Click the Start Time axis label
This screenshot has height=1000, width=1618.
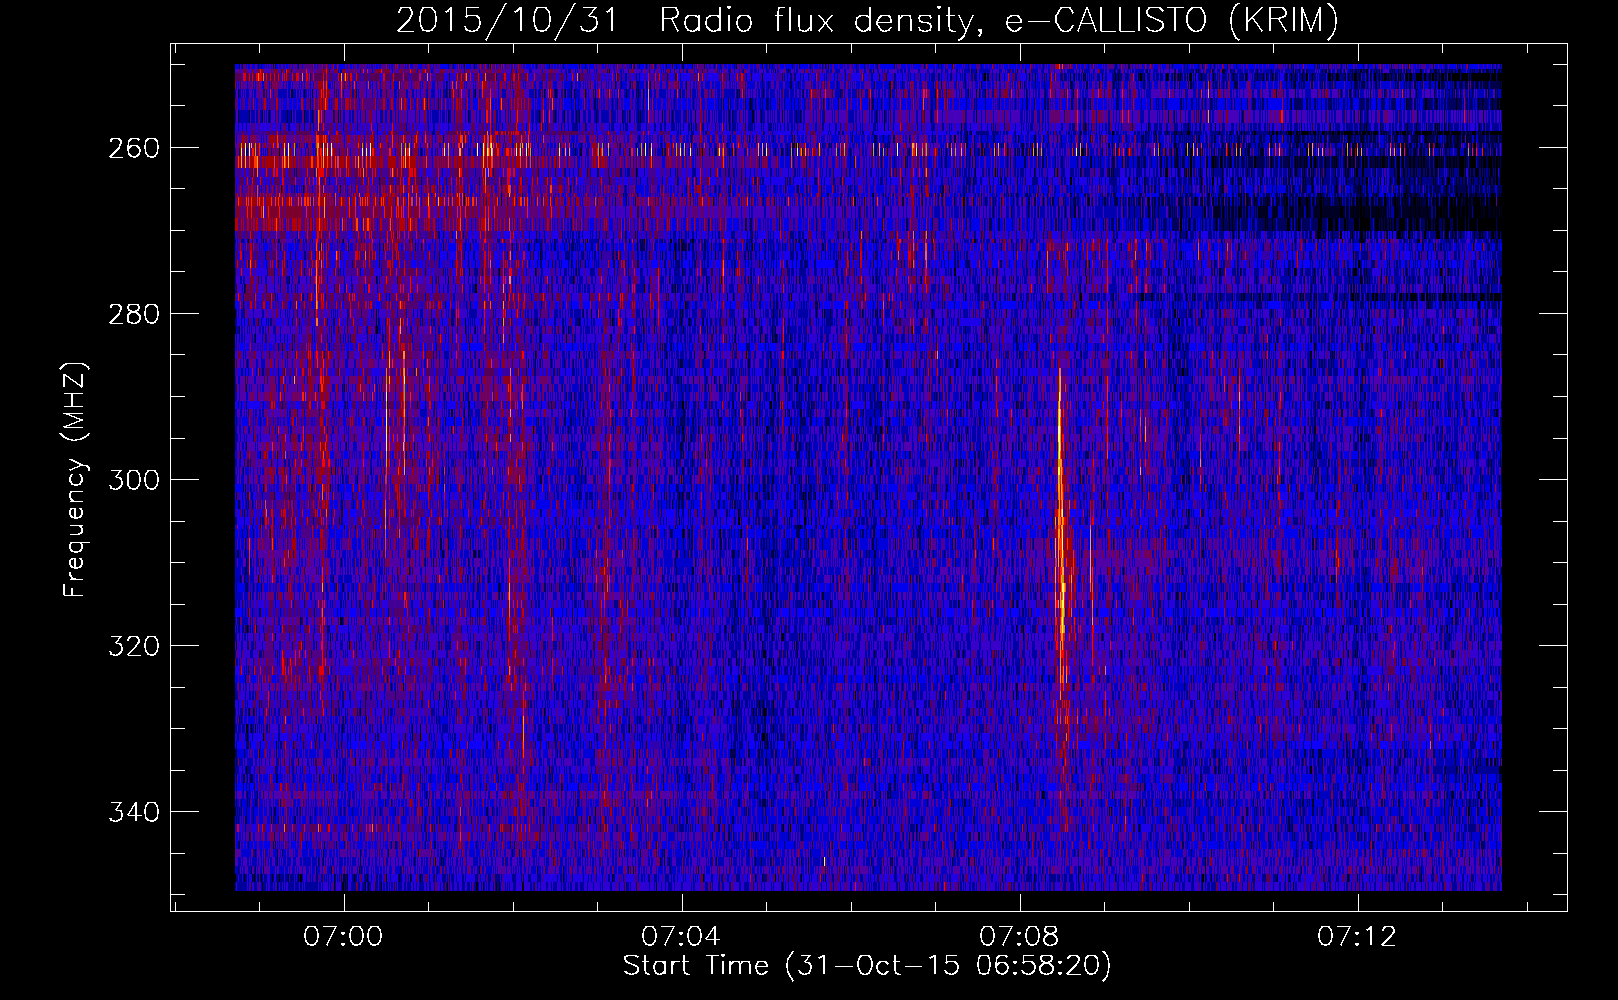click(867, 966)
